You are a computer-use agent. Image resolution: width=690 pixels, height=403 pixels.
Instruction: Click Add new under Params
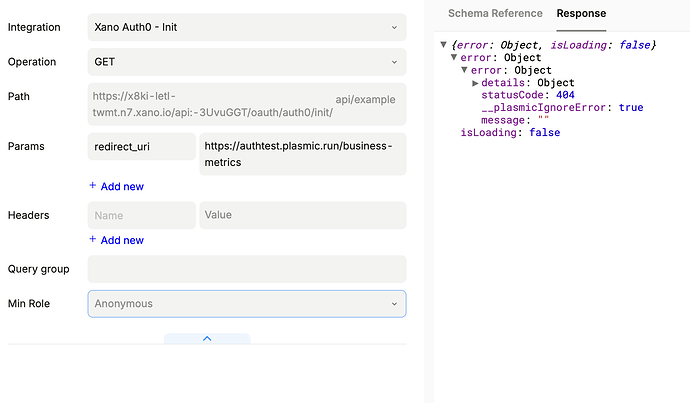click(x=116, y=186)
